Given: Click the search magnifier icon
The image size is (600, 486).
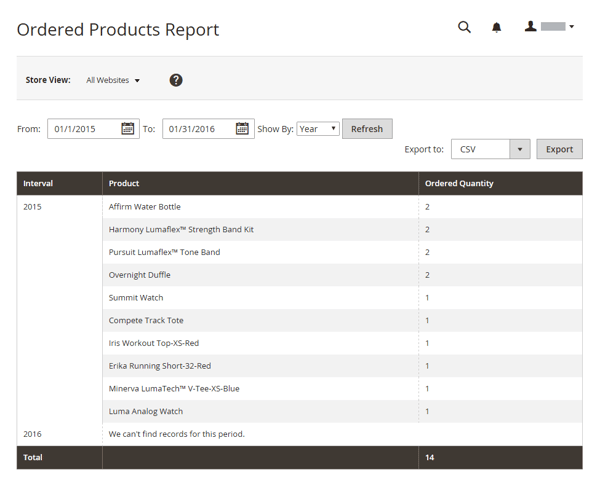Looking at the screenshot, I should point(464,27).
